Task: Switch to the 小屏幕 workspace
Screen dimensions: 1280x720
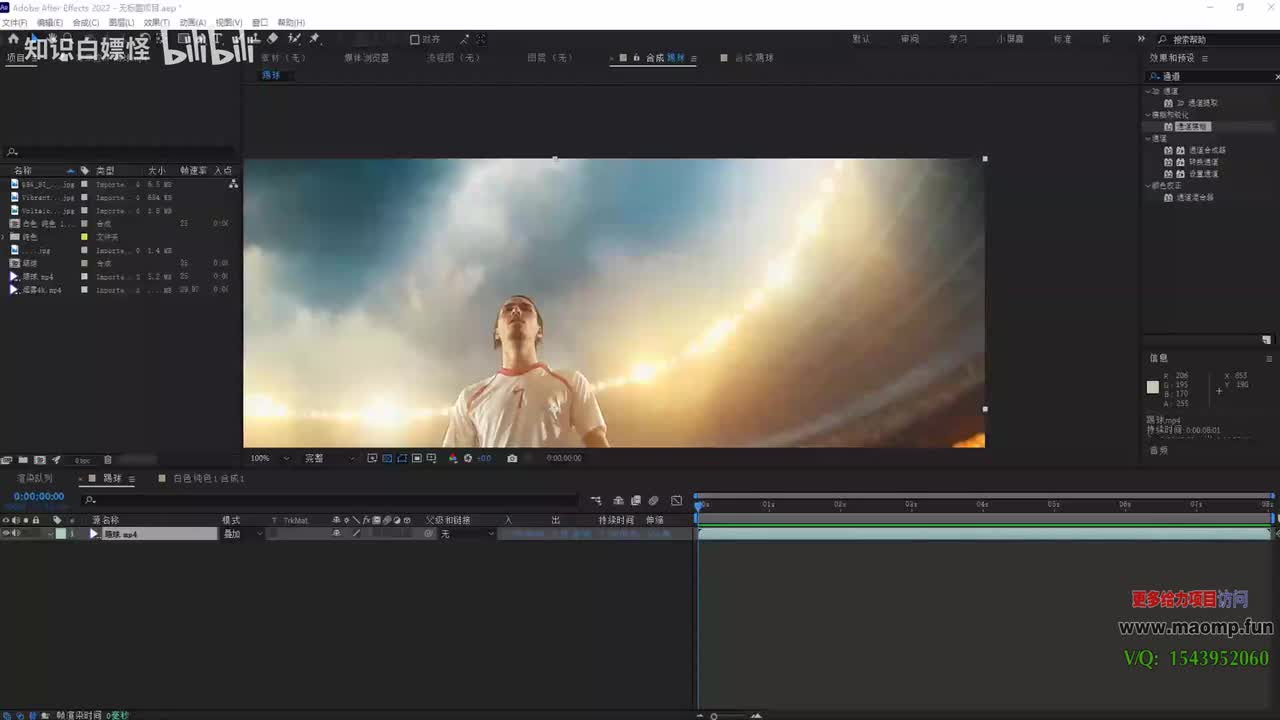Action: point(1010,39)
